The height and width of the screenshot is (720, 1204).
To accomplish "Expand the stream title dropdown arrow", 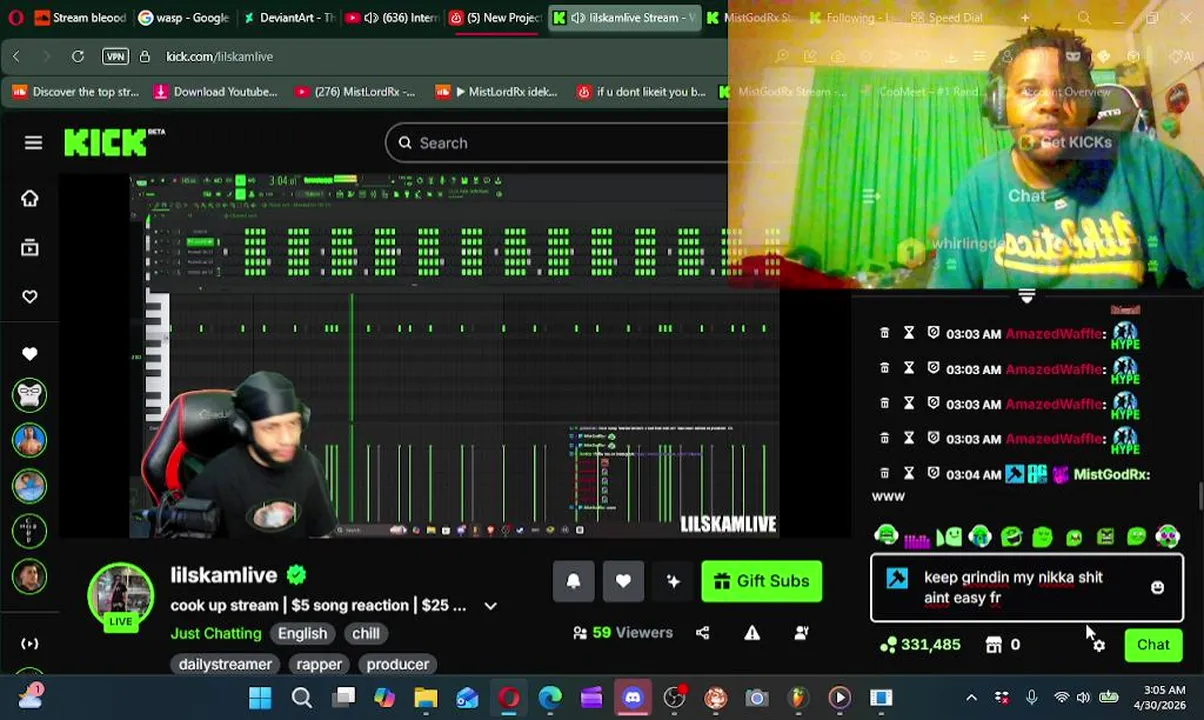I will (x=490, y=606).
